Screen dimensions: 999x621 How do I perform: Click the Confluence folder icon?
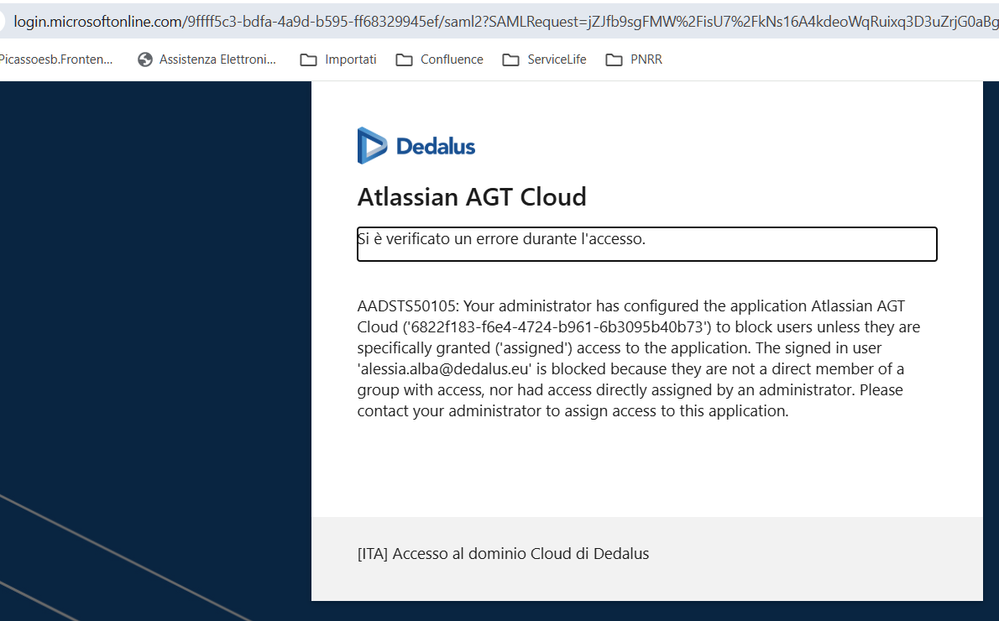pos(404,60)
